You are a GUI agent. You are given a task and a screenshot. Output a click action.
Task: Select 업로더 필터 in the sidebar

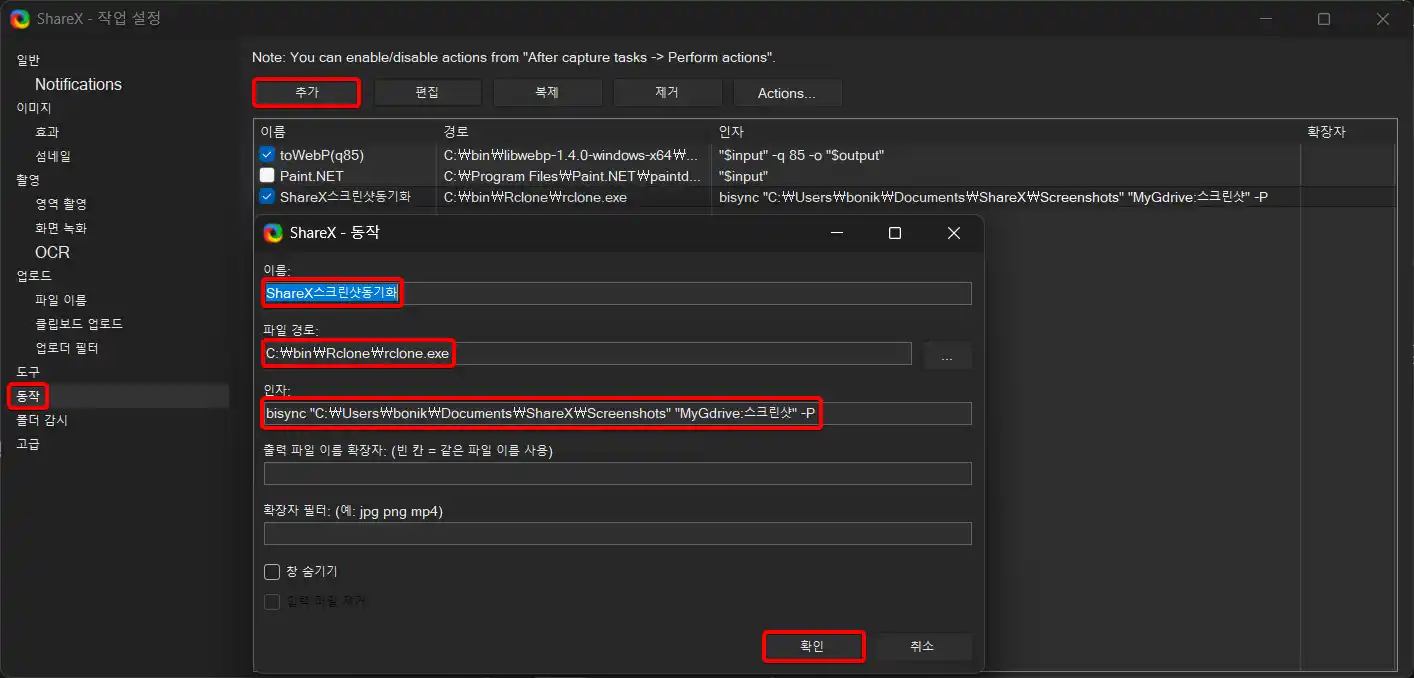[67, 348]
